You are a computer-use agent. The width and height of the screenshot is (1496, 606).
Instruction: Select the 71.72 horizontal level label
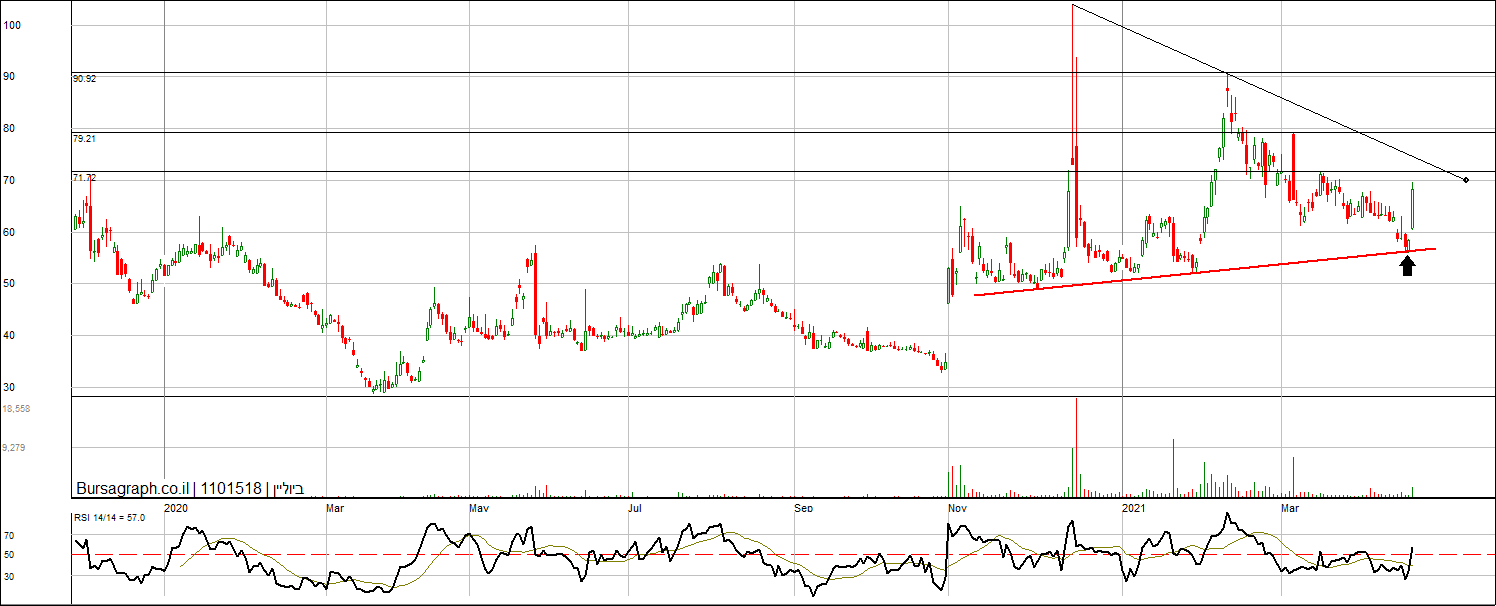84,177
